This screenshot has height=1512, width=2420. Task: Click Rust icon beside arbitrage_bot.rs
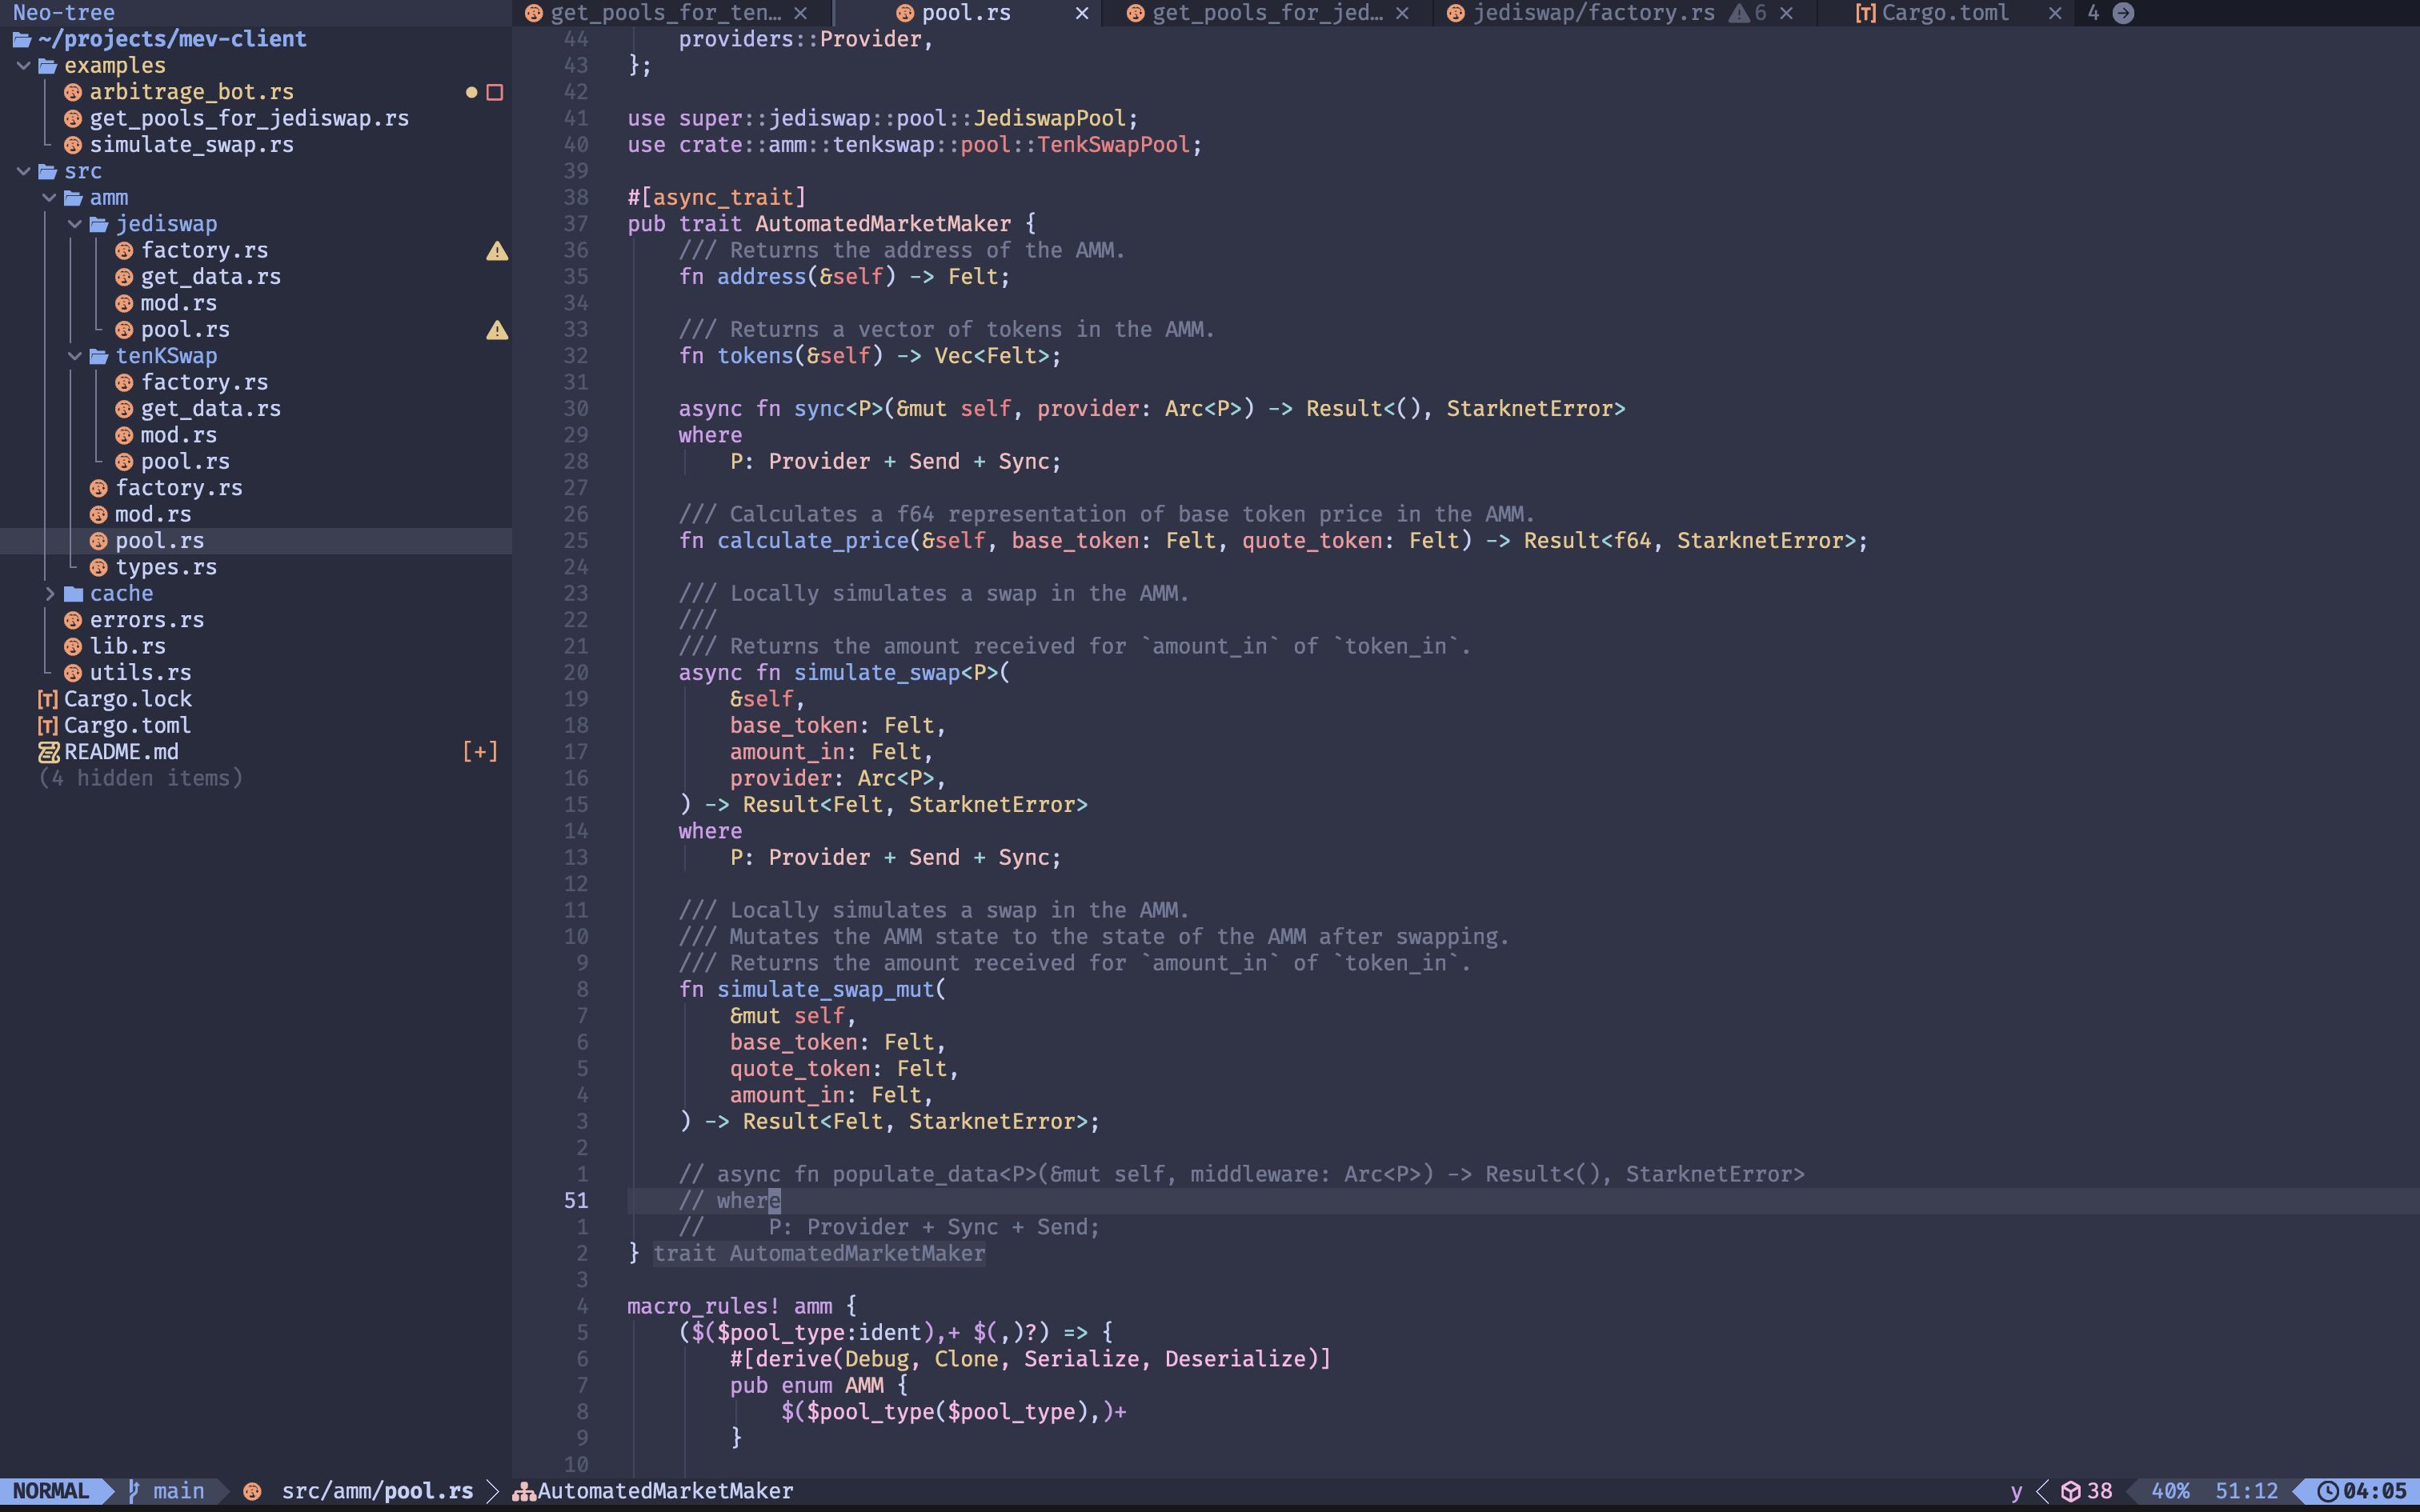(x=73, y=92)
